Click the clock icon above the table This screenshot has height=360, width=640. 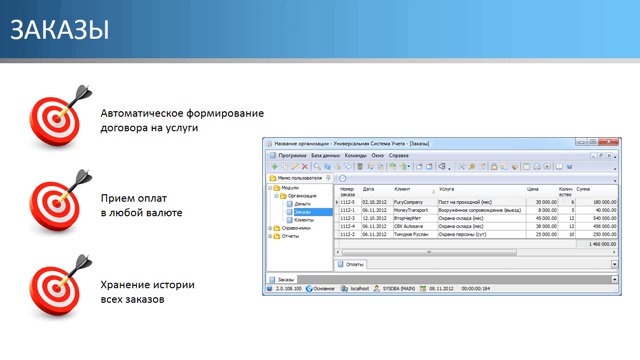click(x=343, y=178)
